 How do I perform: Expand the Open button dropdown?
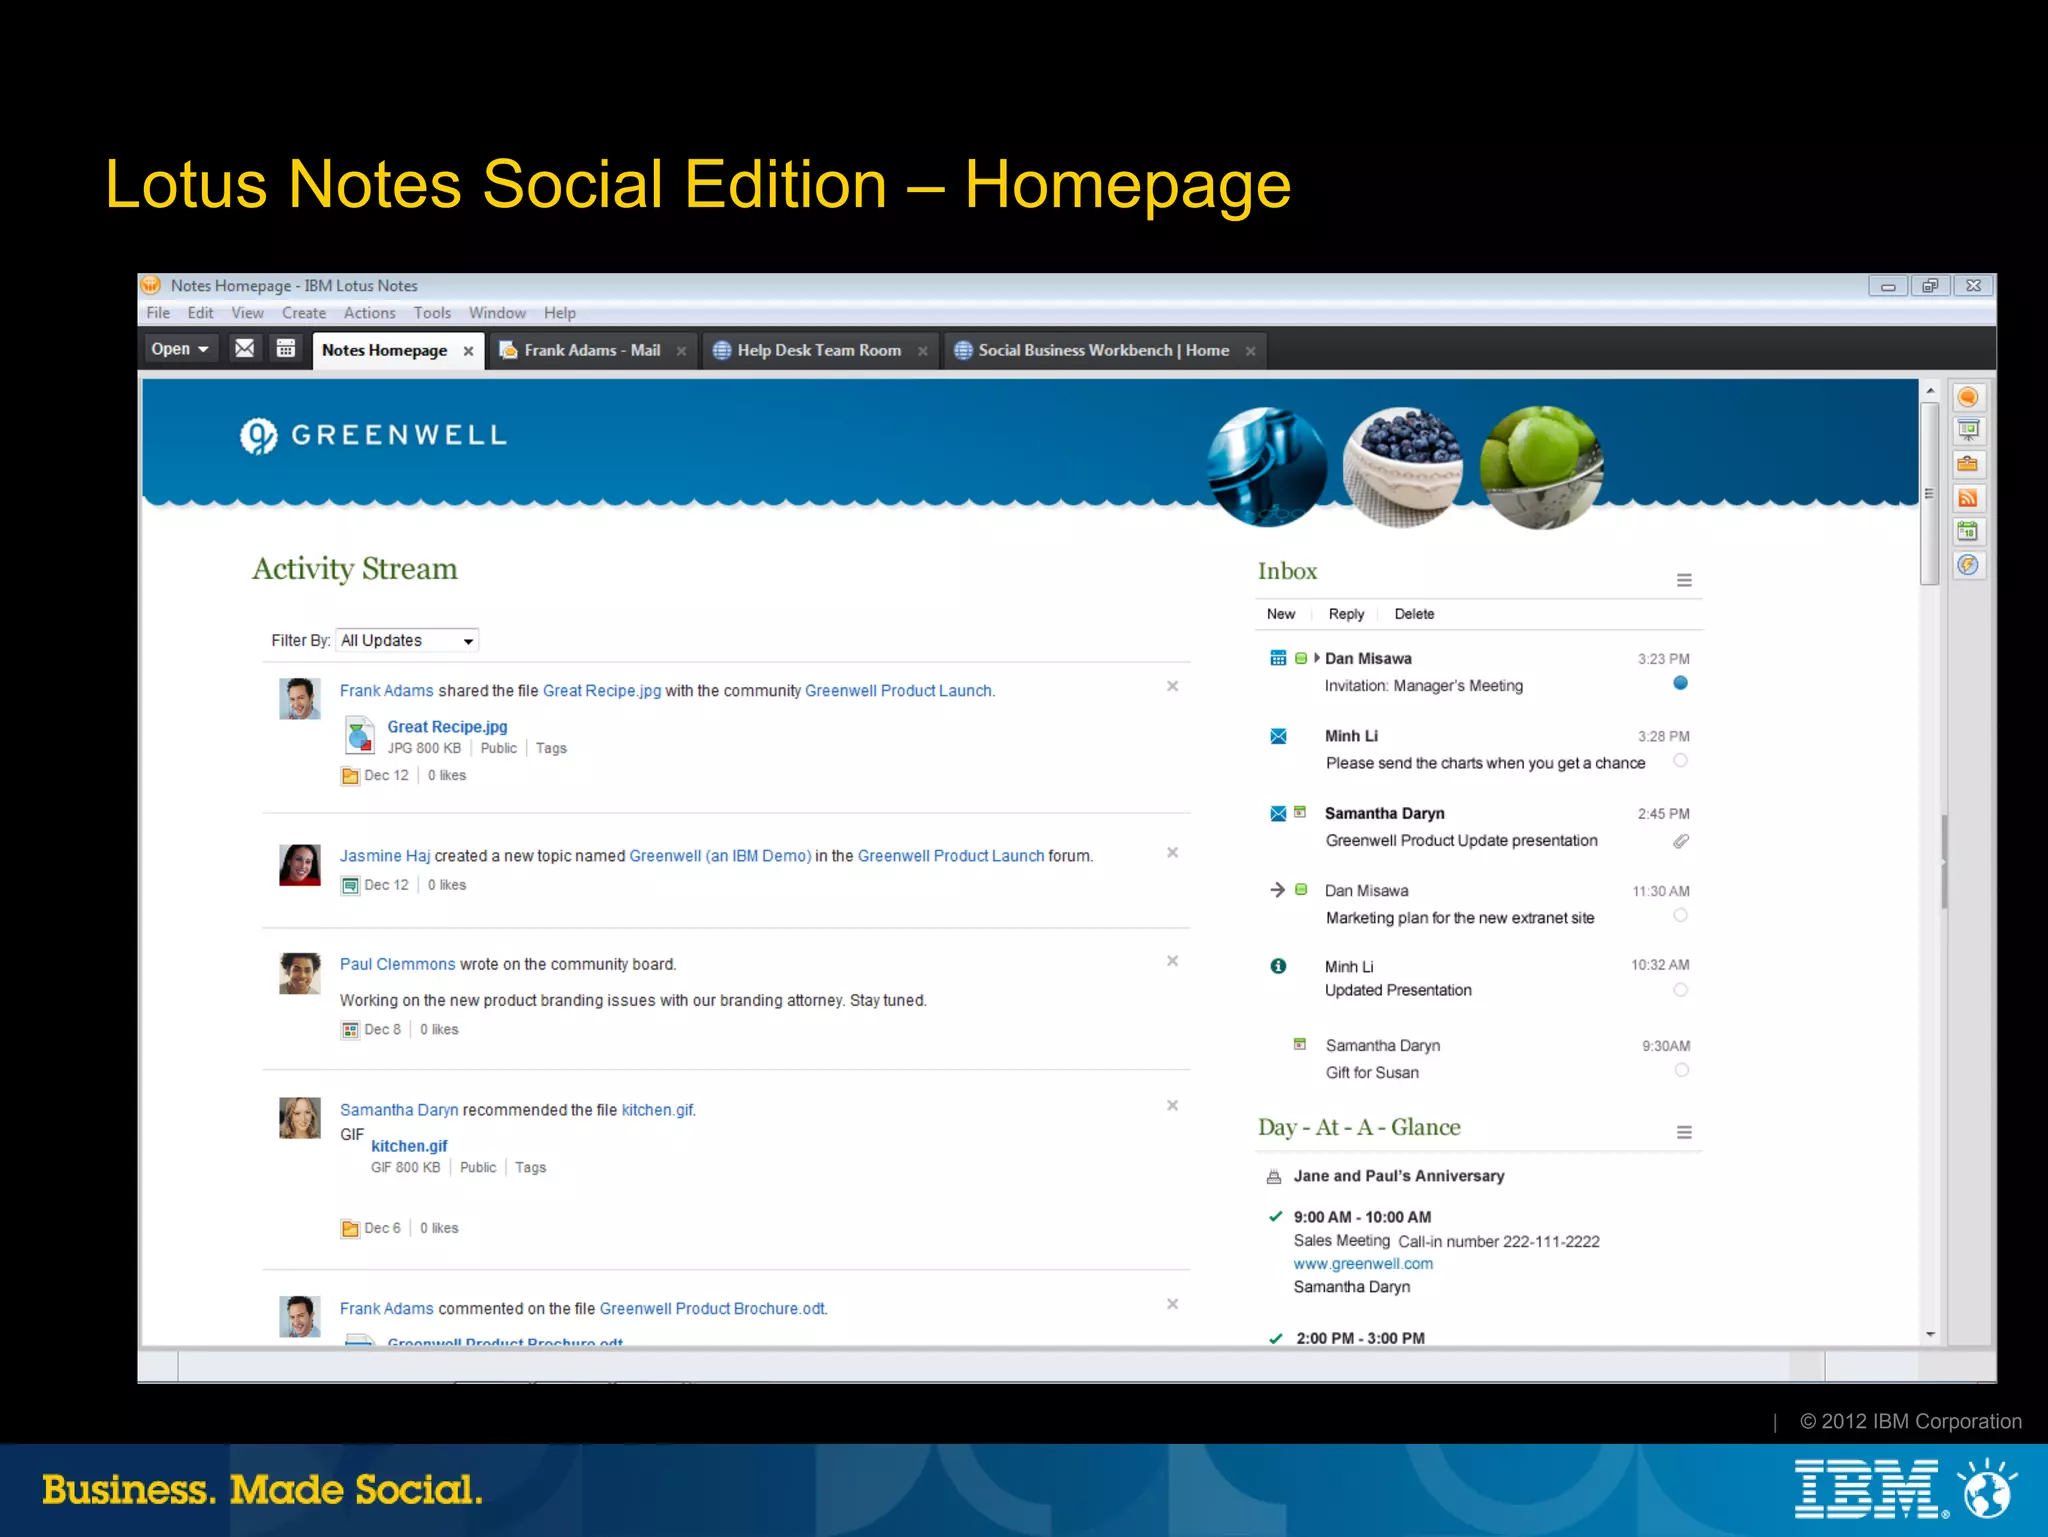tap(180, 349)
